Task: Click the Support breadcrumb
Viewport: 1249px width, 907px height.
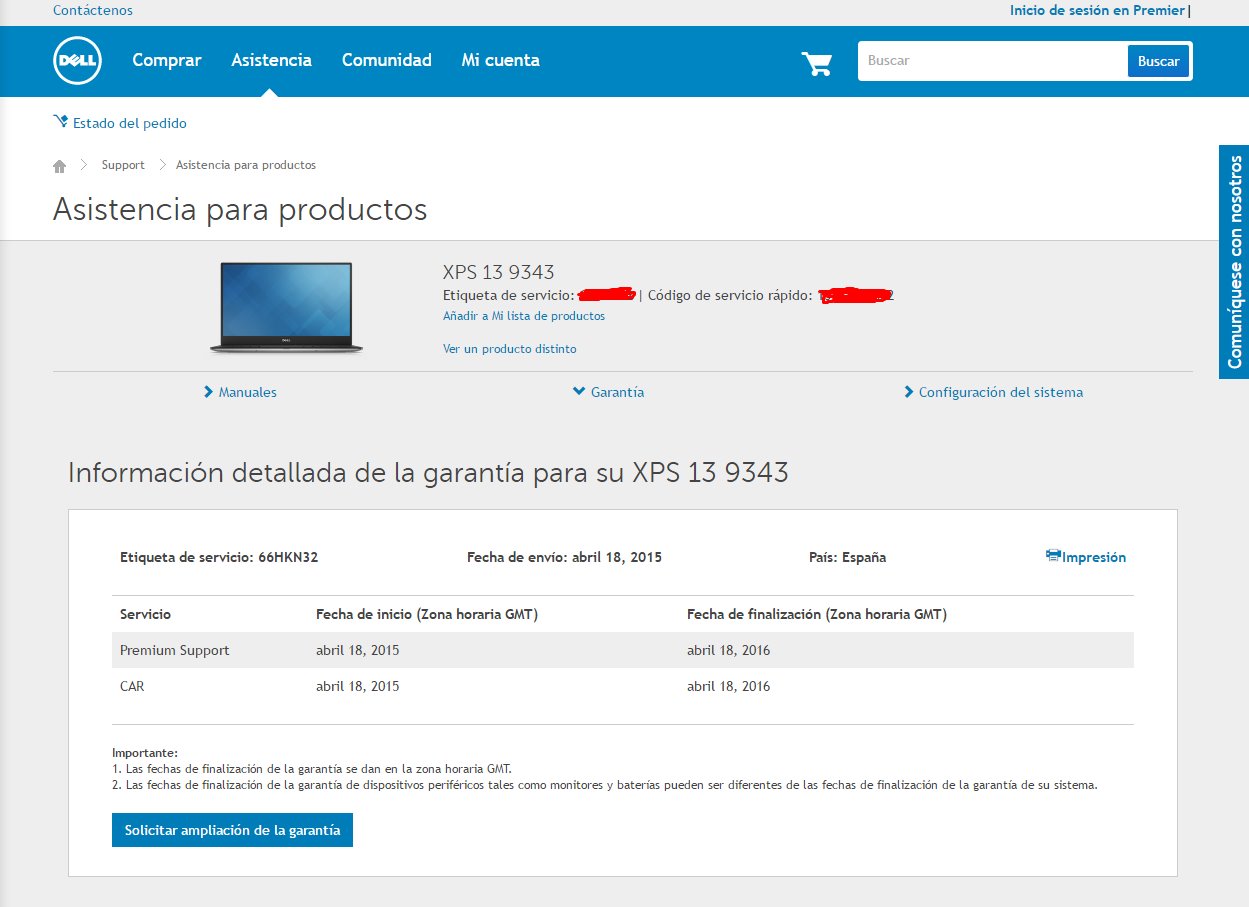Action: pos(123,165)
